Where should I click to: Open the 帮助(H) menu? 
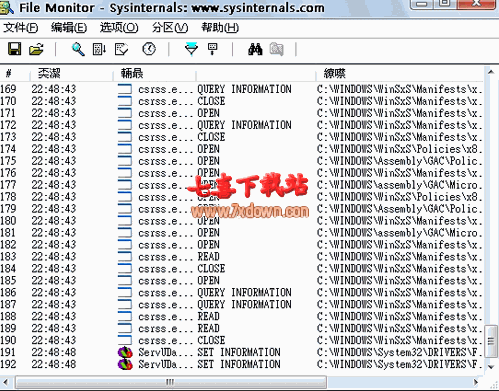coord(220,28)
